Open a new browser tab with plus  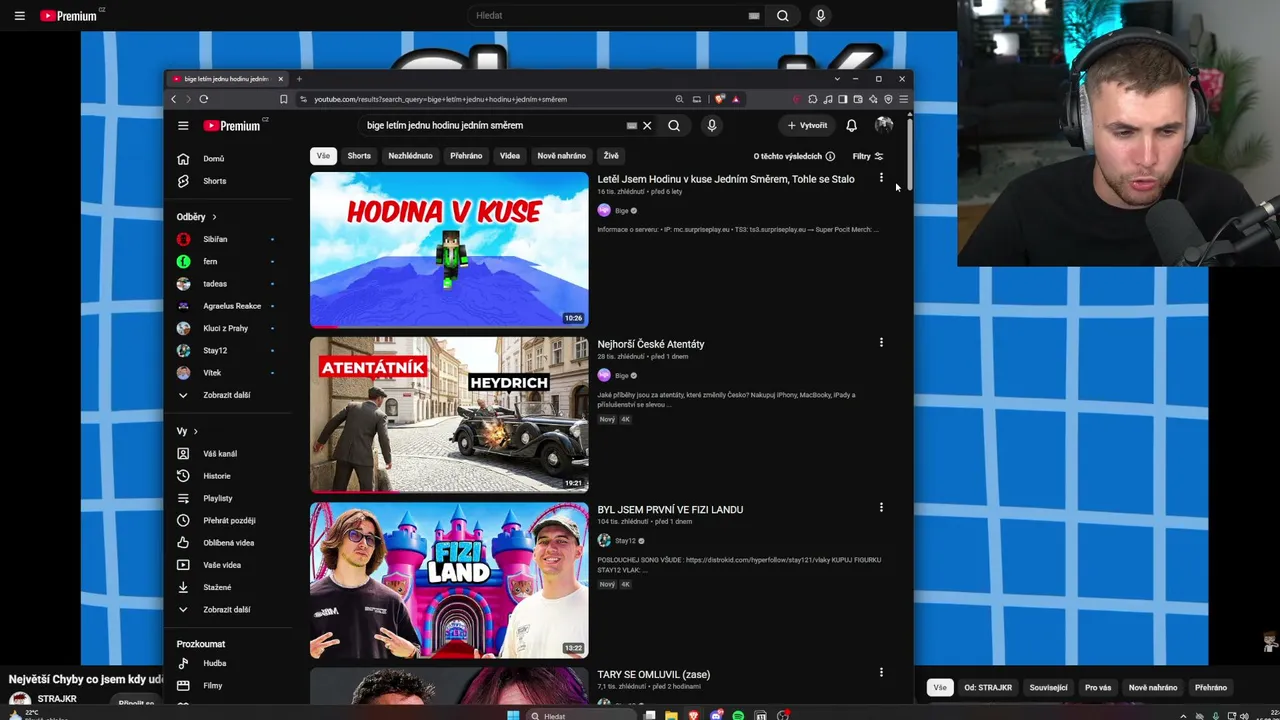coord(299,79)
